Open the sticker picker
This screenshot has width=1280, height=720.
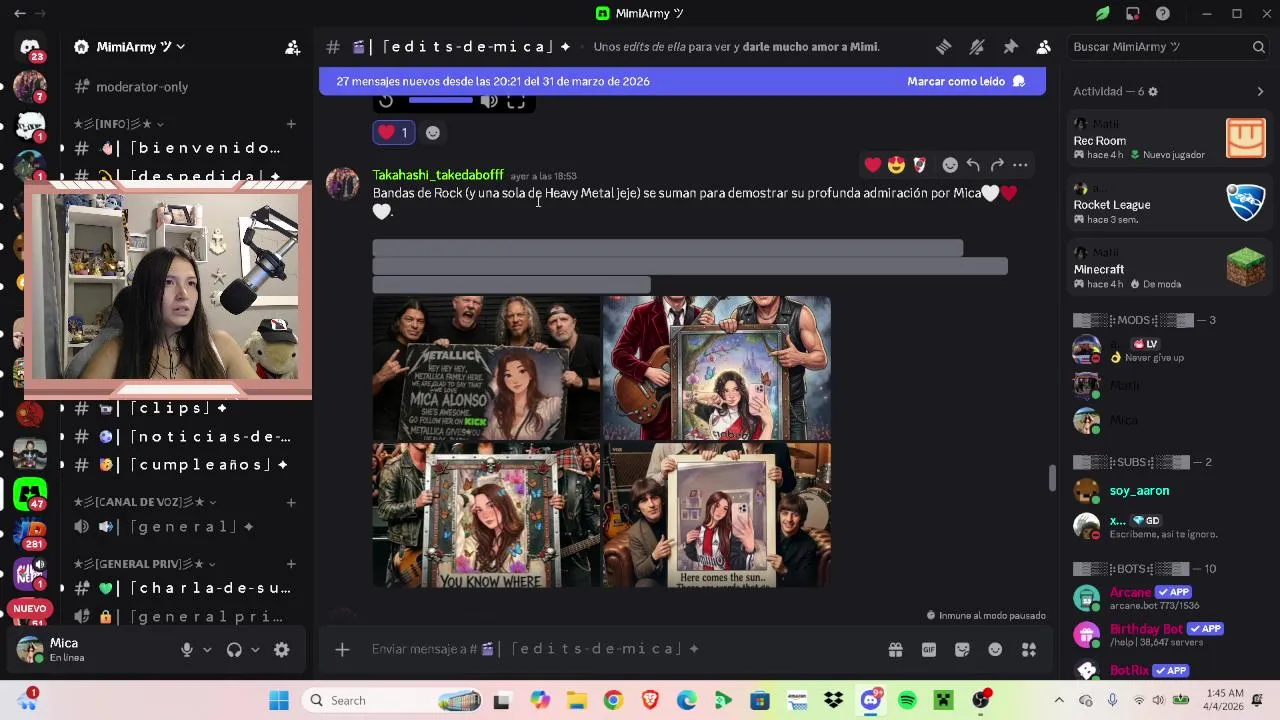pyautogui.click(x=962, y=650)
